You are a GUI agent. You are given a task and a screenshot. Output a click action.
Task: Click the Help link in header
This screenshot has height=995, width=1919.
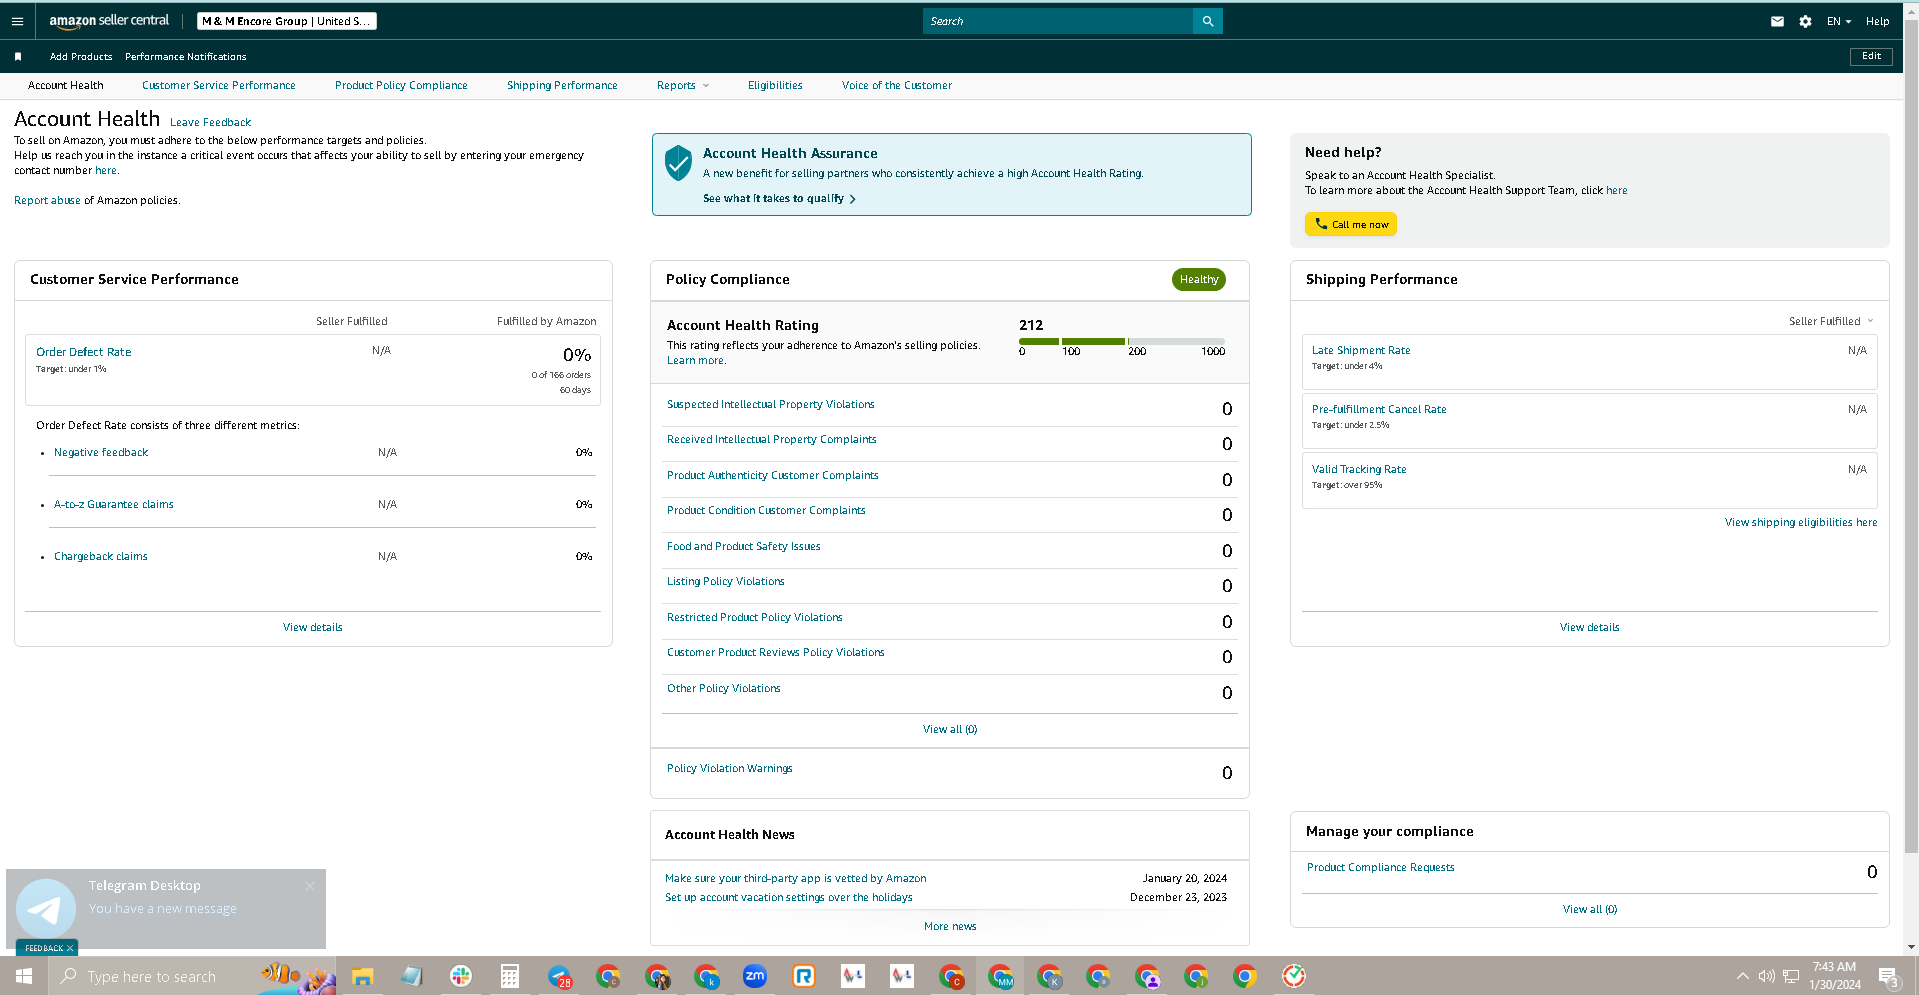click(1877, 21)
